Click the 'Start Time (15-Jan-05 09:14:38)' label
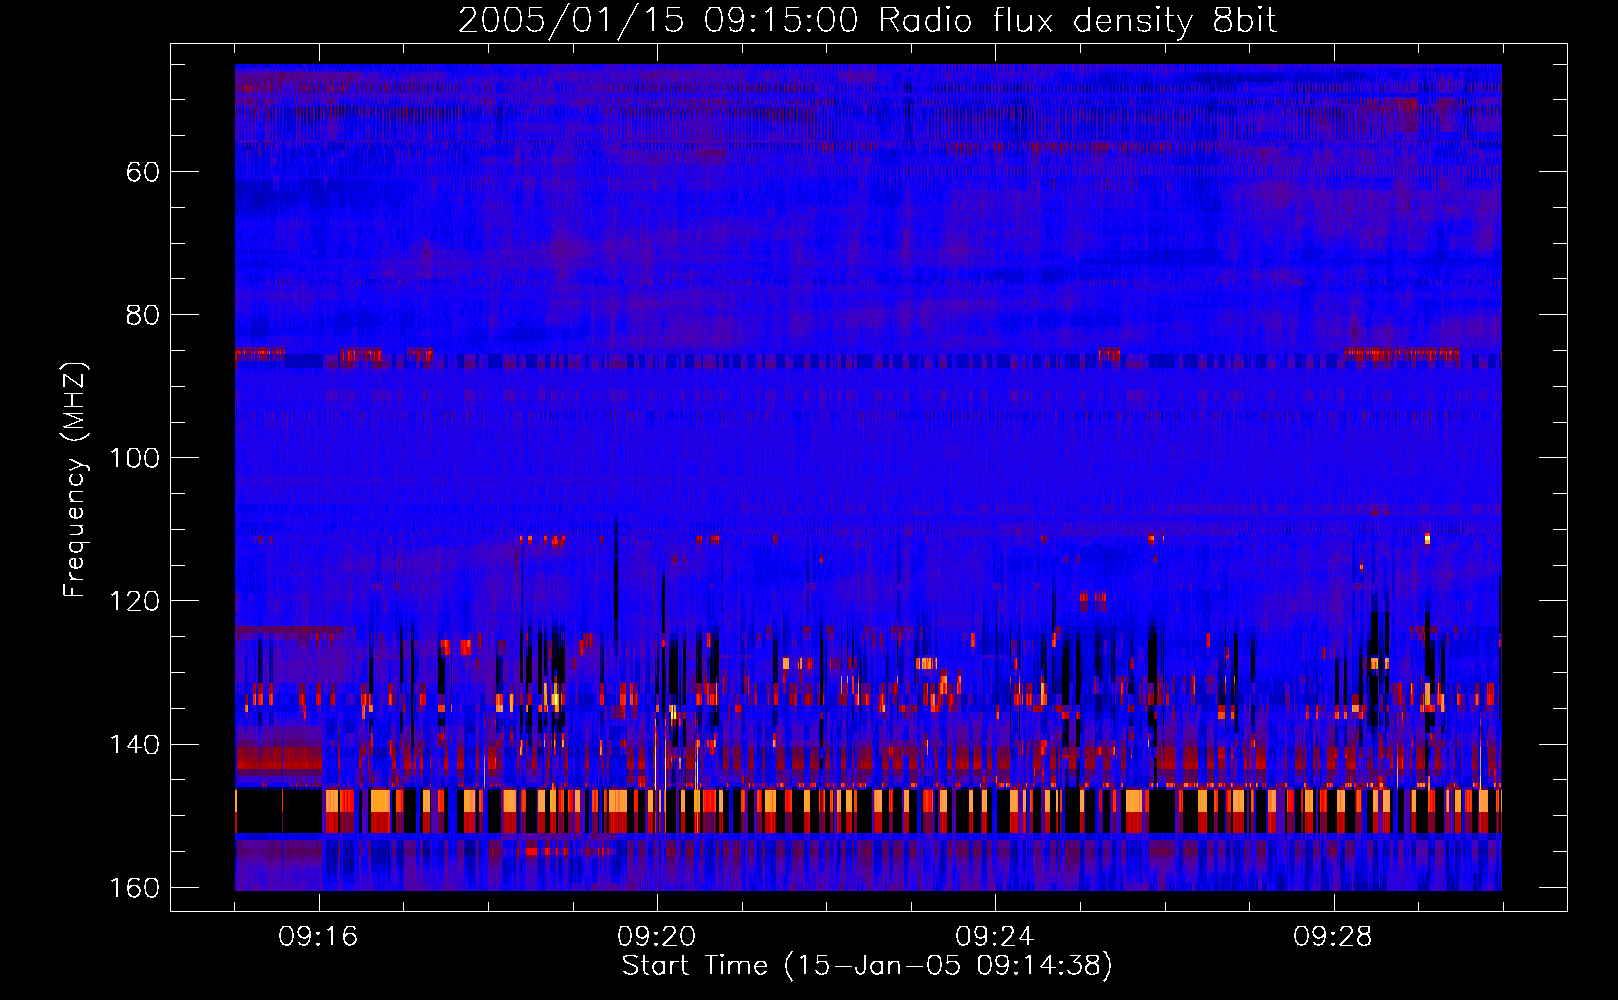The image size is (1618, 1000). click(x=867, y=966)
